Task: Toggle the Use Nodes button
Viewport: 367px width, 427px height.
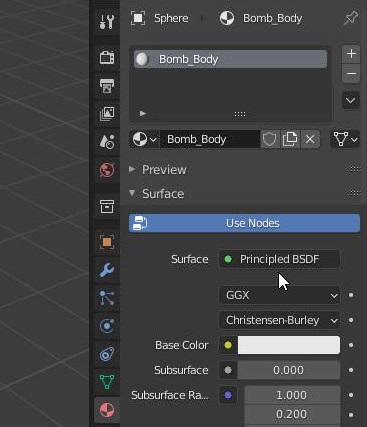Action: tap(244, 223)
